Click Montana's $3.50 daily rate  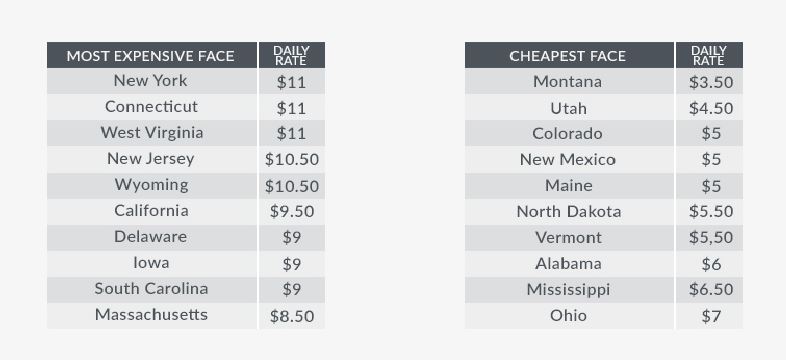coord(710,81)
